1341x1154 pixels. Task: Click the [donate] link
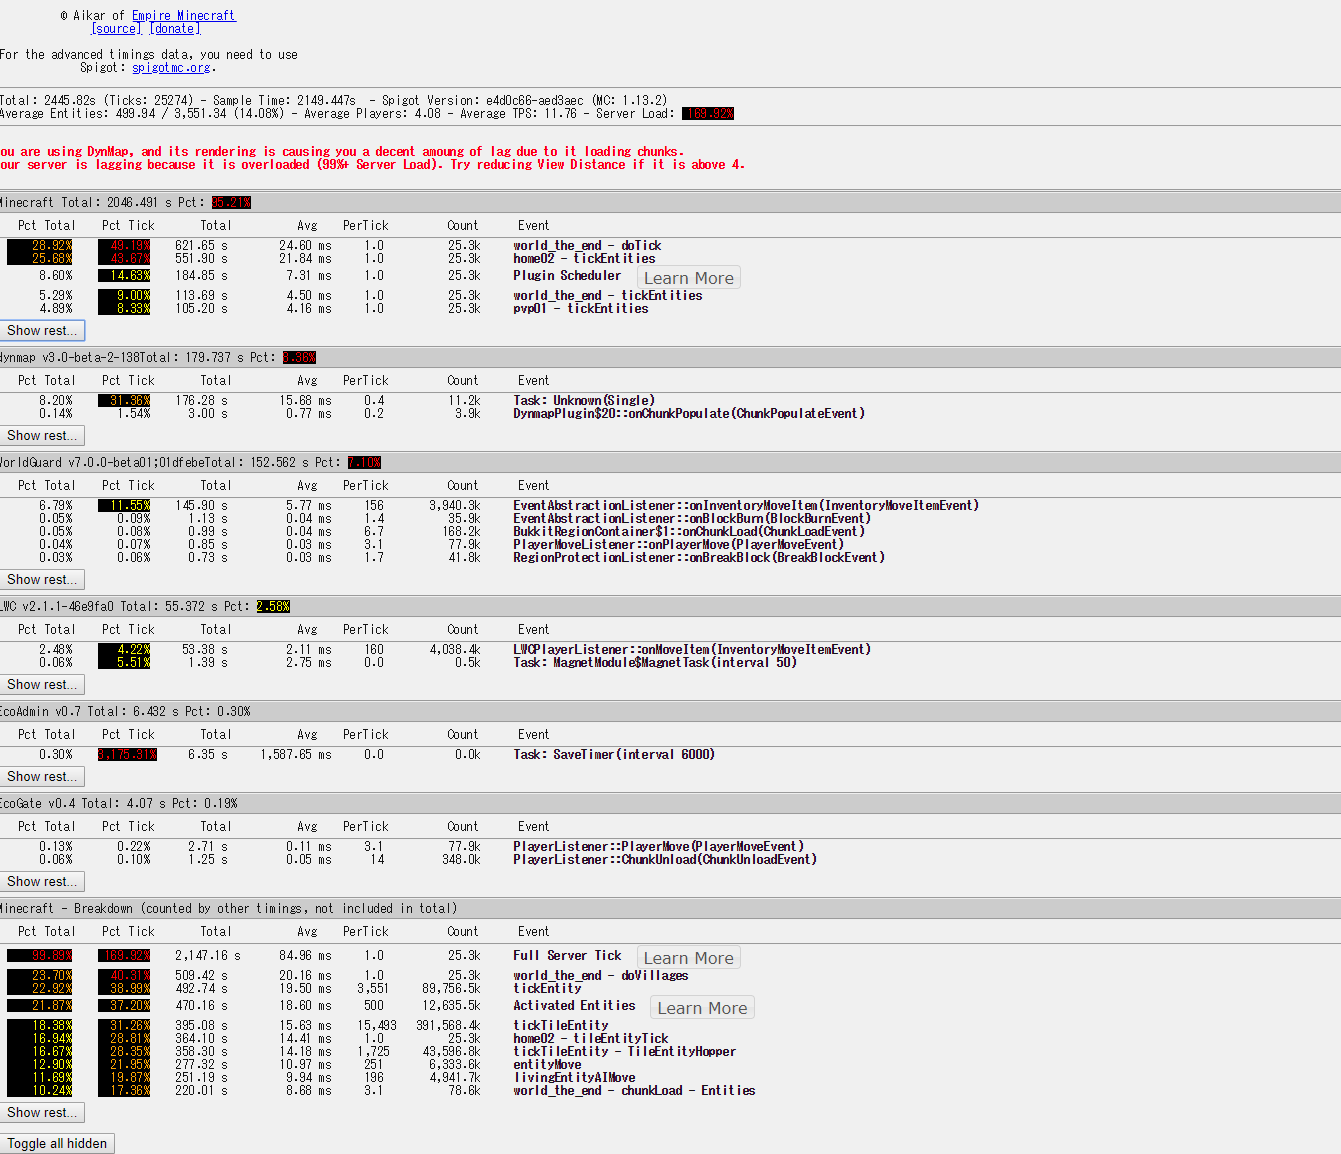(175, 29)
